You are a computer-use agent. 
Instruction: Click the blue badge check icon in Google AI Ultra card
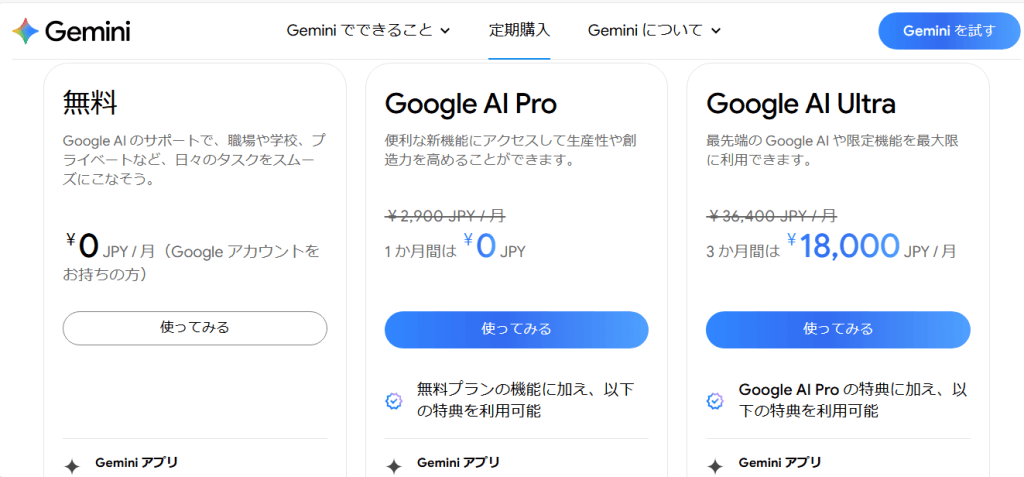click(715, 401)
